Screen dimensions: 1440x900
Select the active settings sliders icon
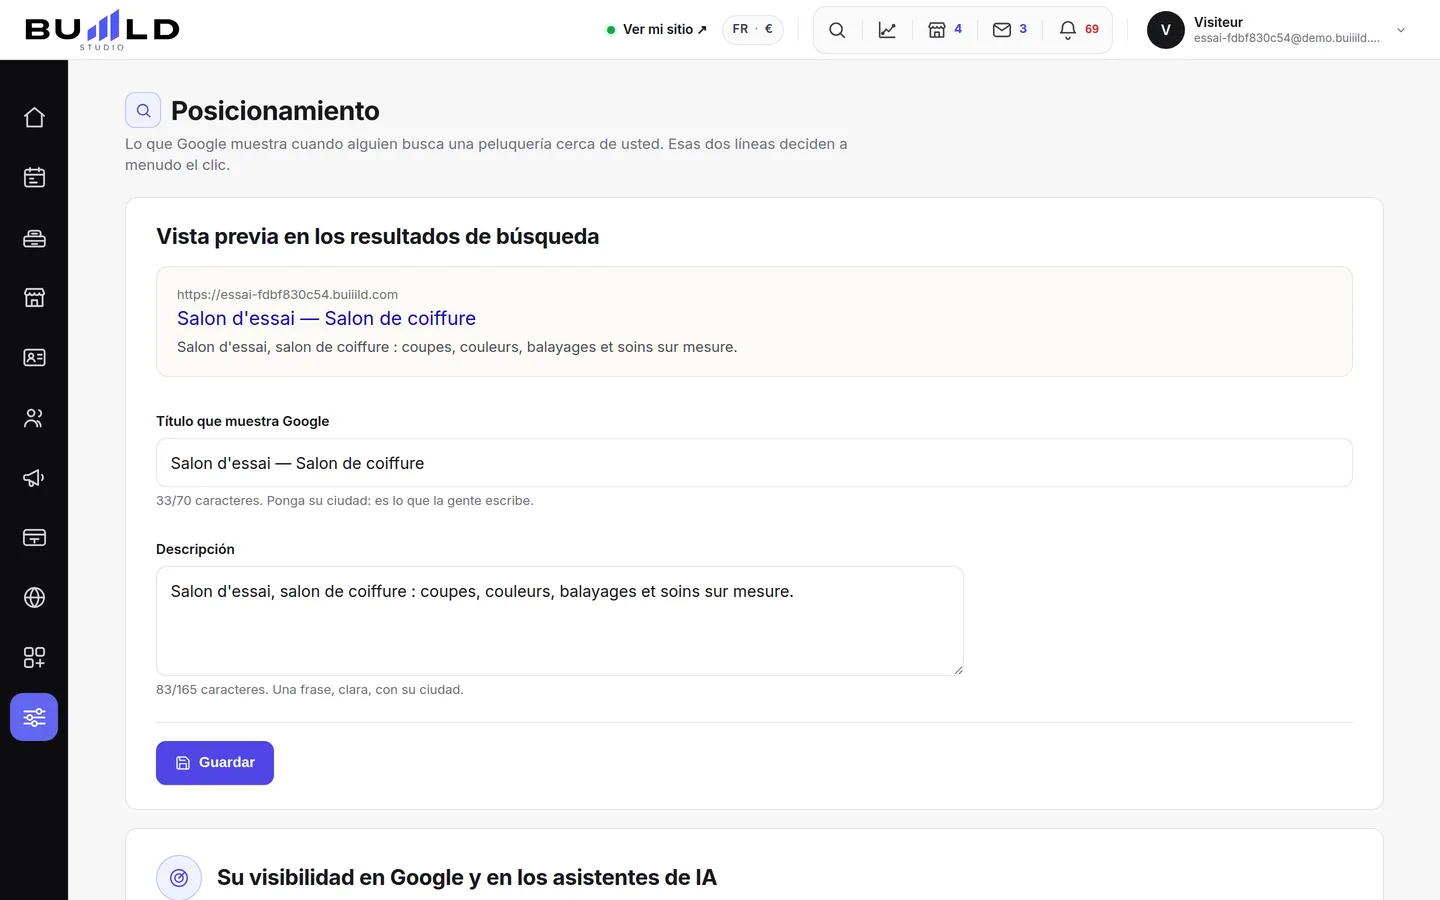(34, 717)
